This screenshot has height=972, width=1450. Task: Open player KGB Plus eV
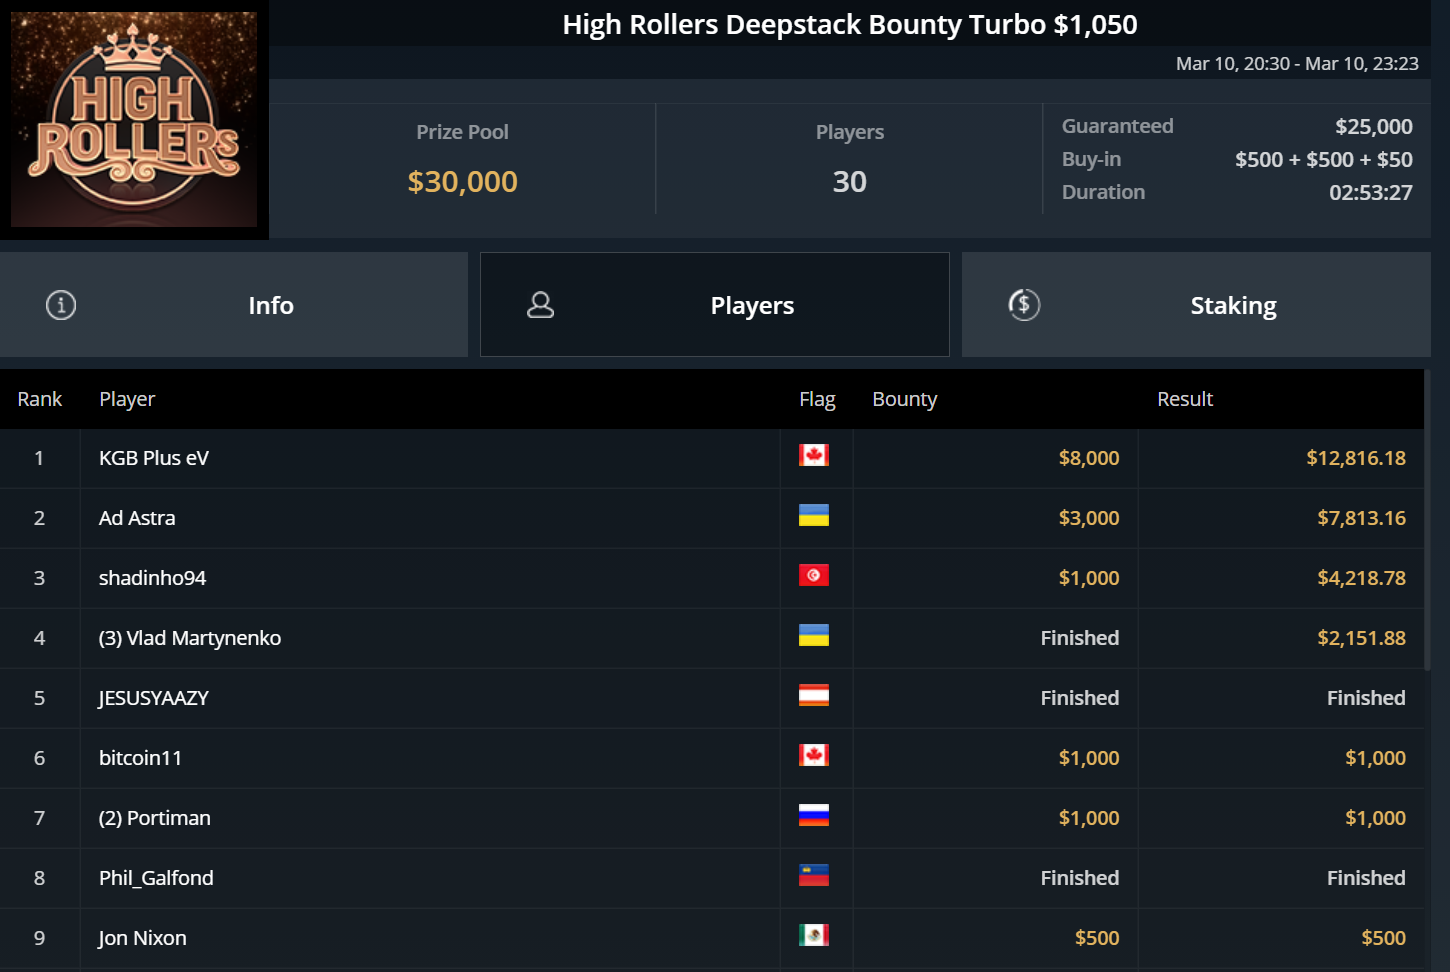click(154, 458)
